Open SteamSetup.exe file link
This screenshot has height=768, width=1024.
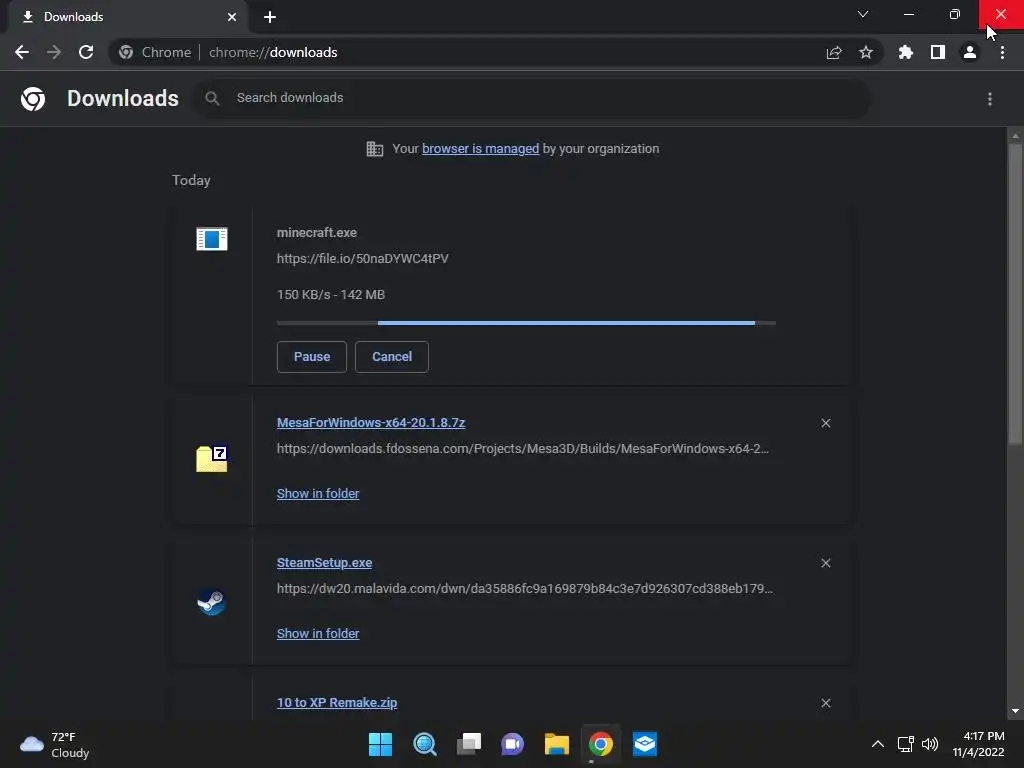click(325, 563)
